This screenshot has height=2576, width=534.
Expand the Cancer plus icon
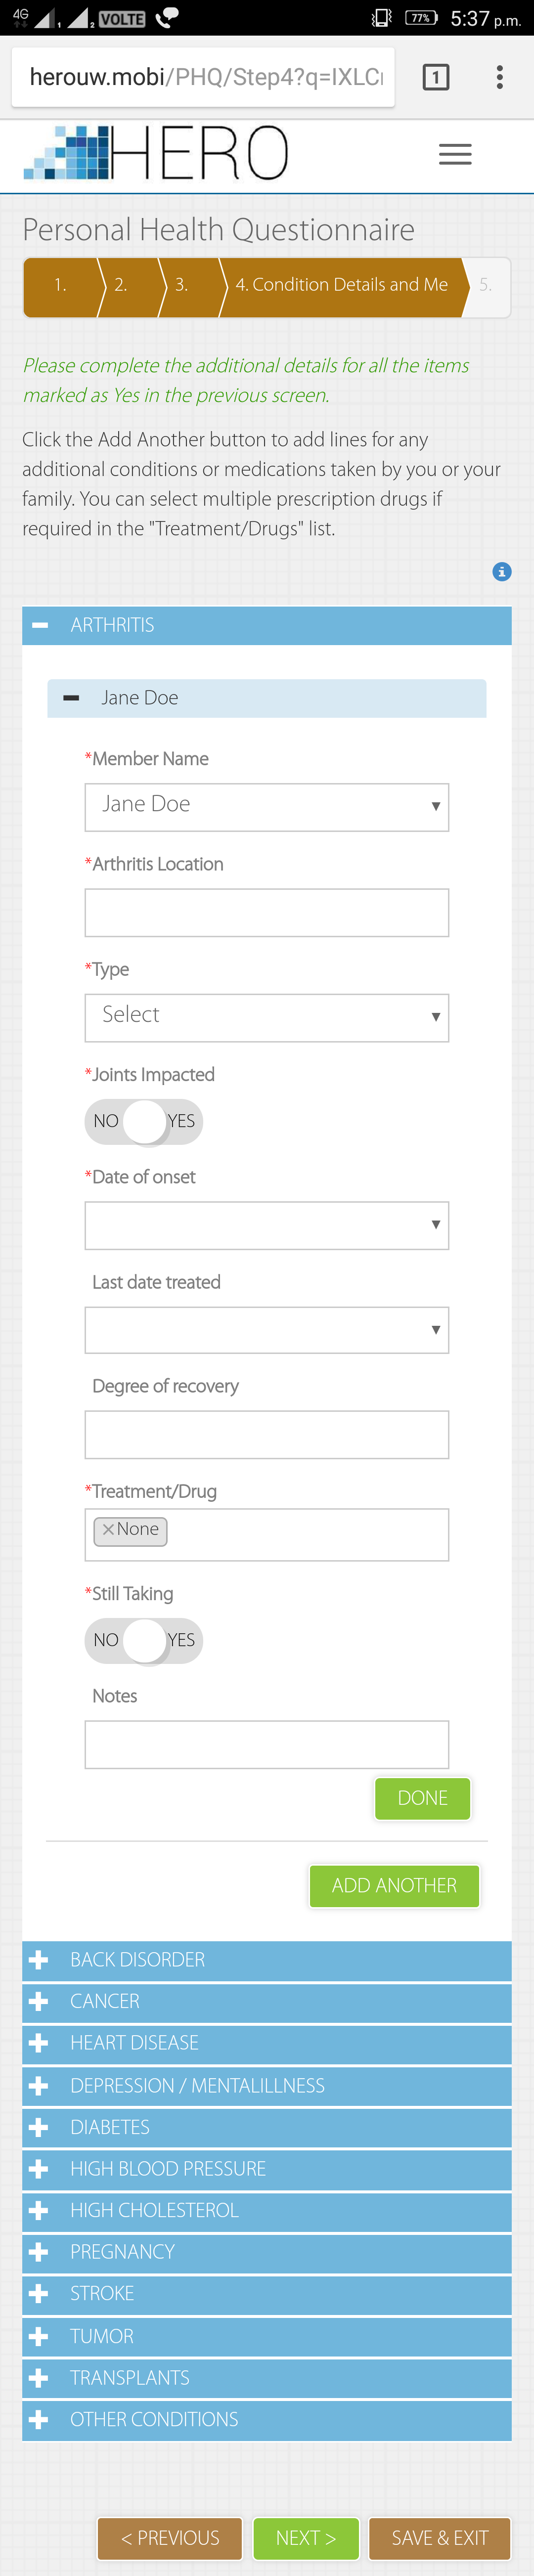click(39, 2001)
